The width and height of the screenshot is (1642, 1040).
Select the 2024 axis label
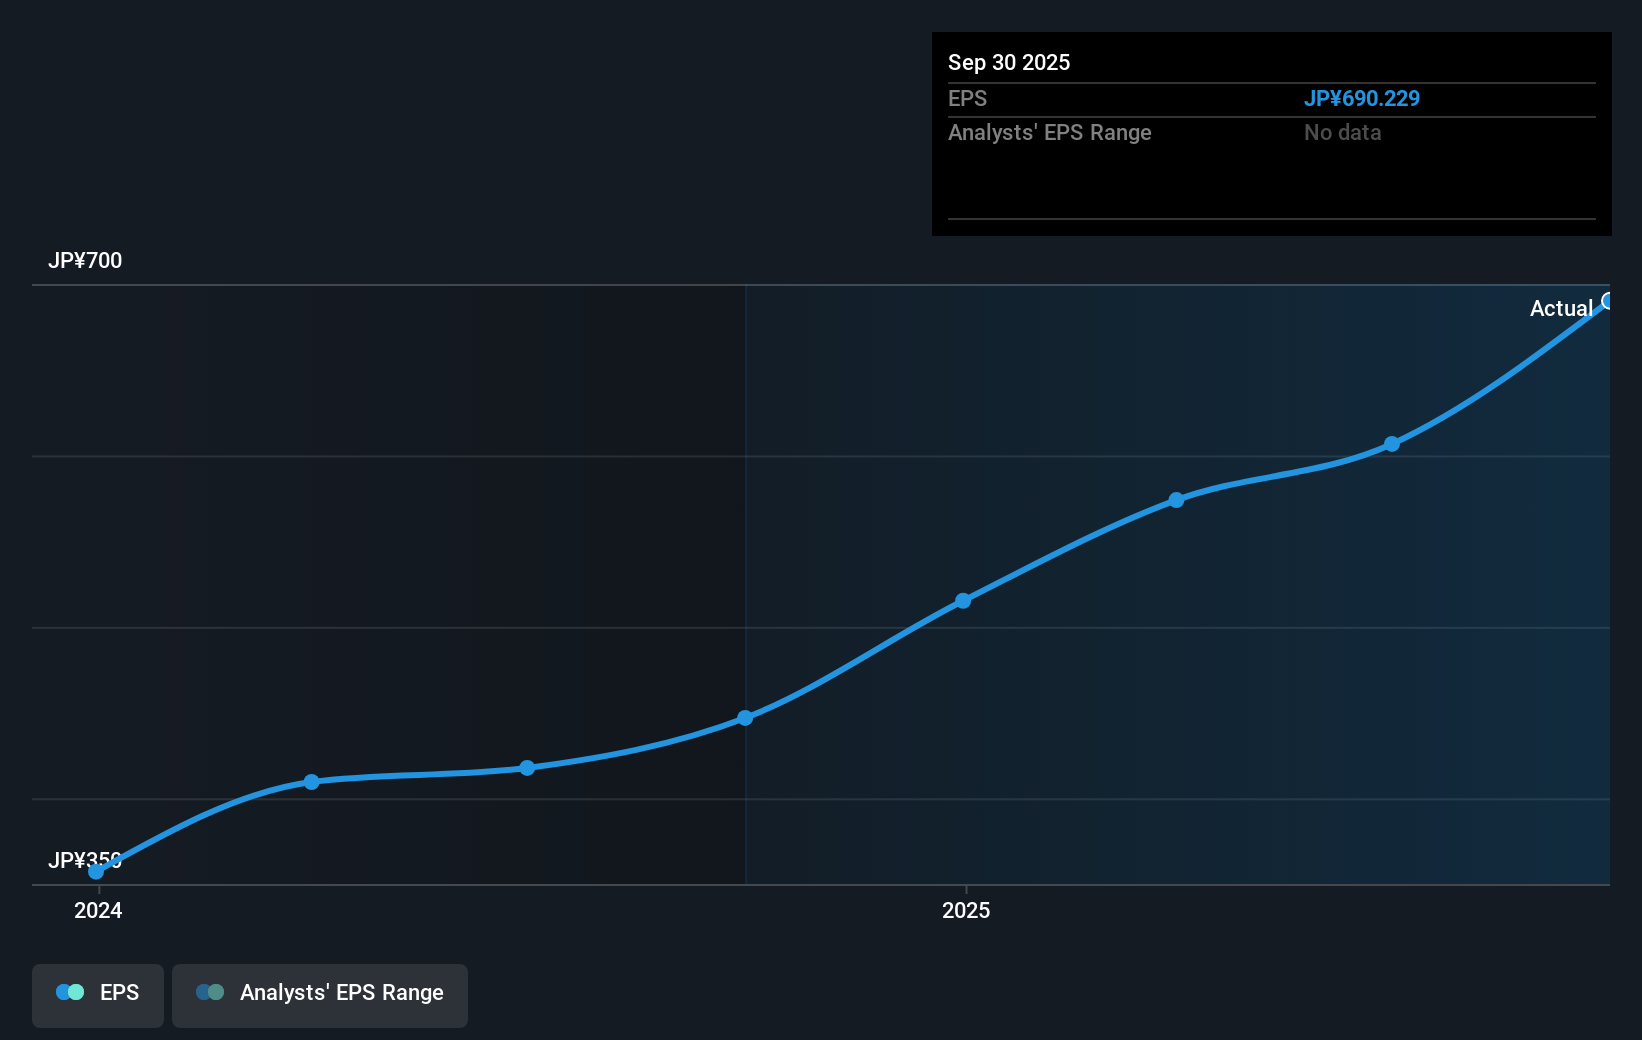pyautogui.click(x=96, y=911)
